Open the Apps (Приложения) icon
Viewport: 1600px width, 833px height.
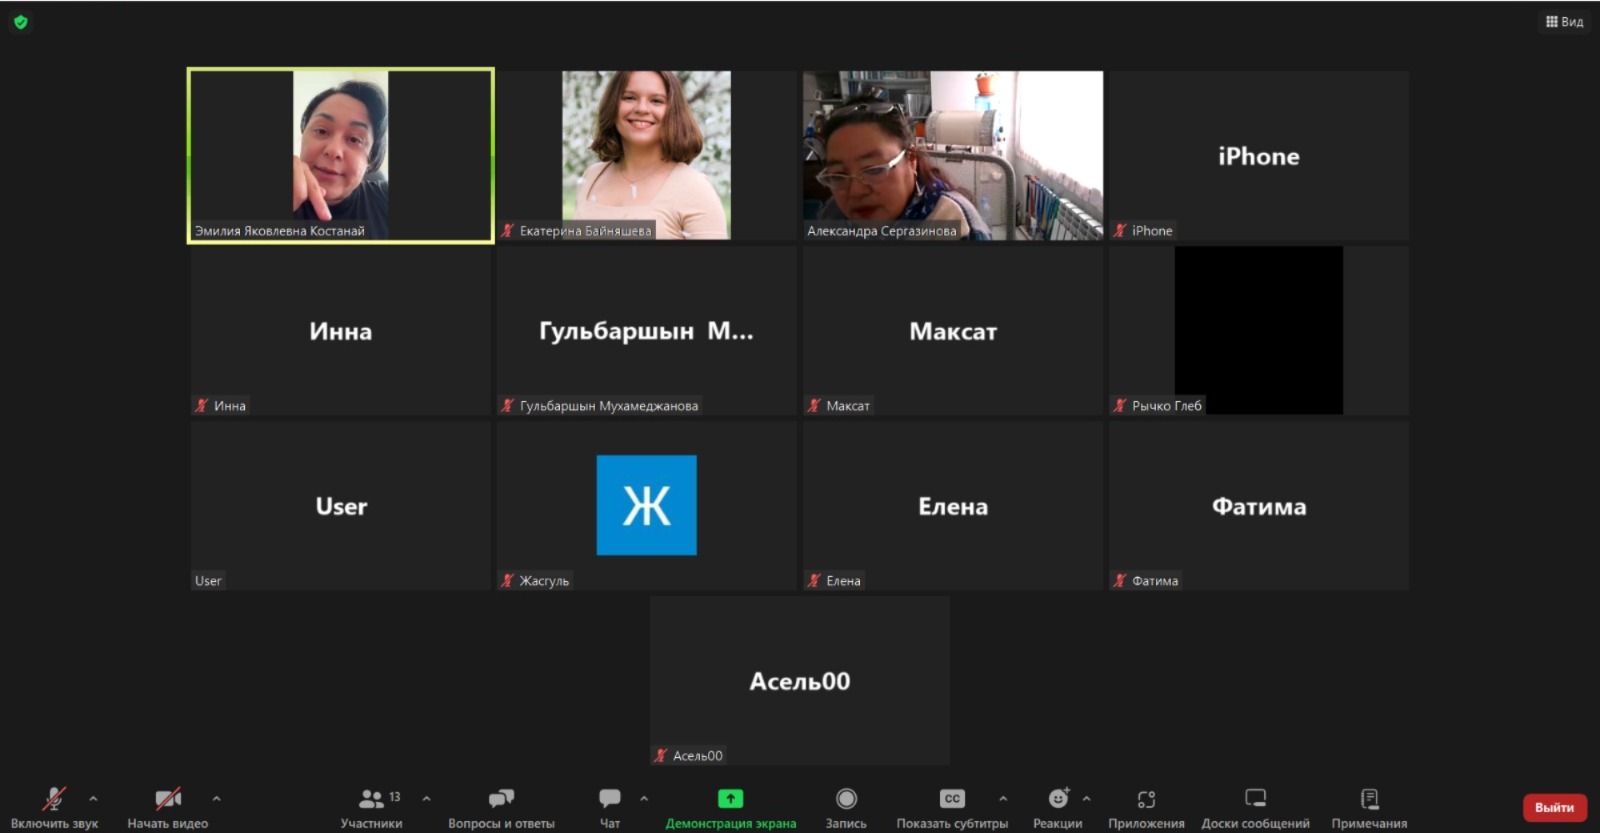[x=1146, y=799]
